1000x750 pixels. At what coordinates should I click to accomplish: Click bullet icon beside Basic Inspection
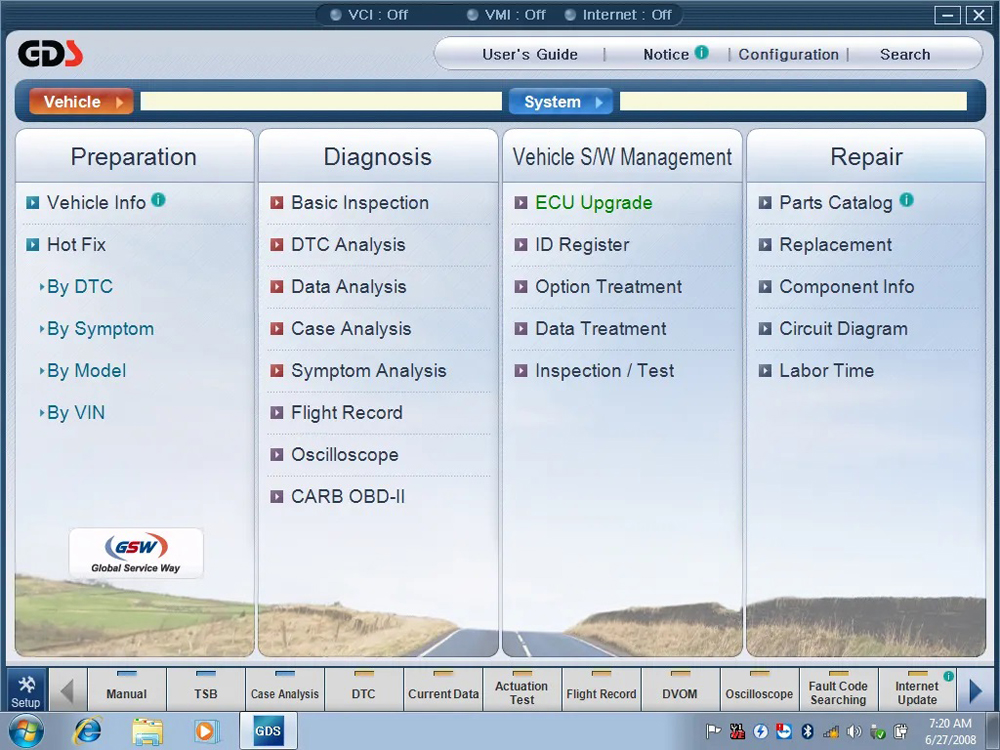(x=276, y=203)
